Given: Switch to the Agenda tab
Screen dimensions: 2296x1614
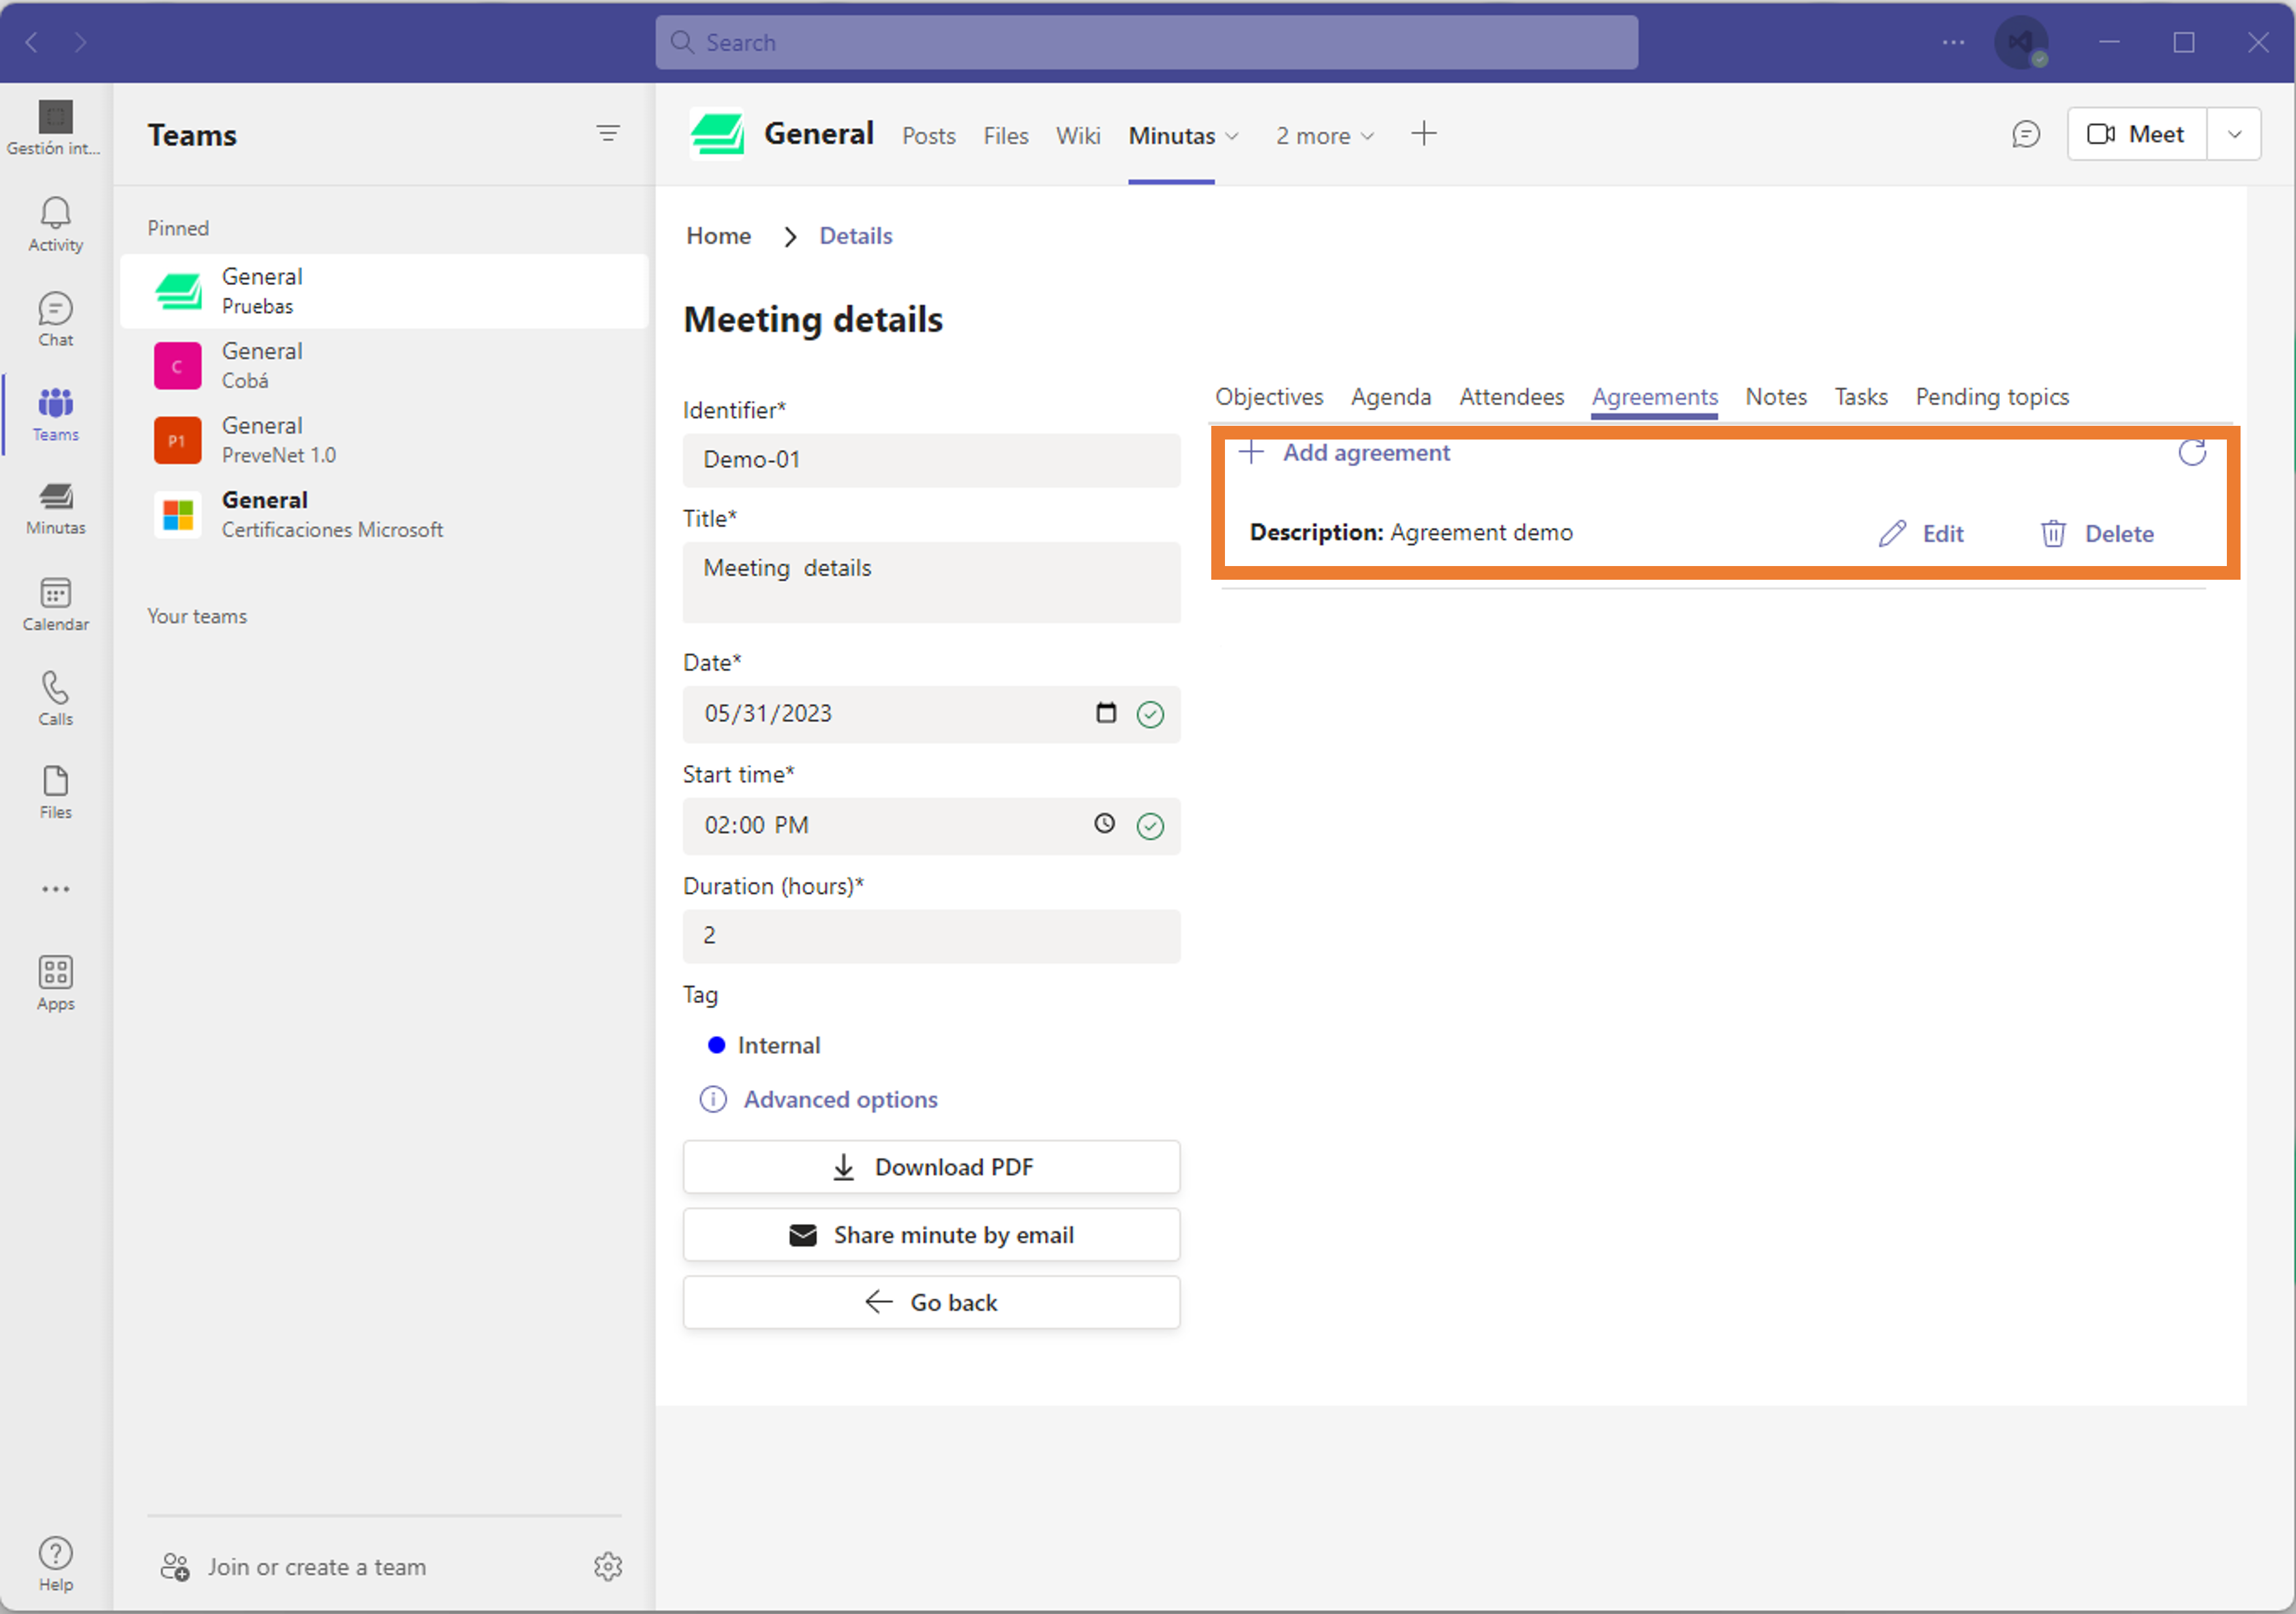Looking at the screenshot, I should coord(1390,397).
